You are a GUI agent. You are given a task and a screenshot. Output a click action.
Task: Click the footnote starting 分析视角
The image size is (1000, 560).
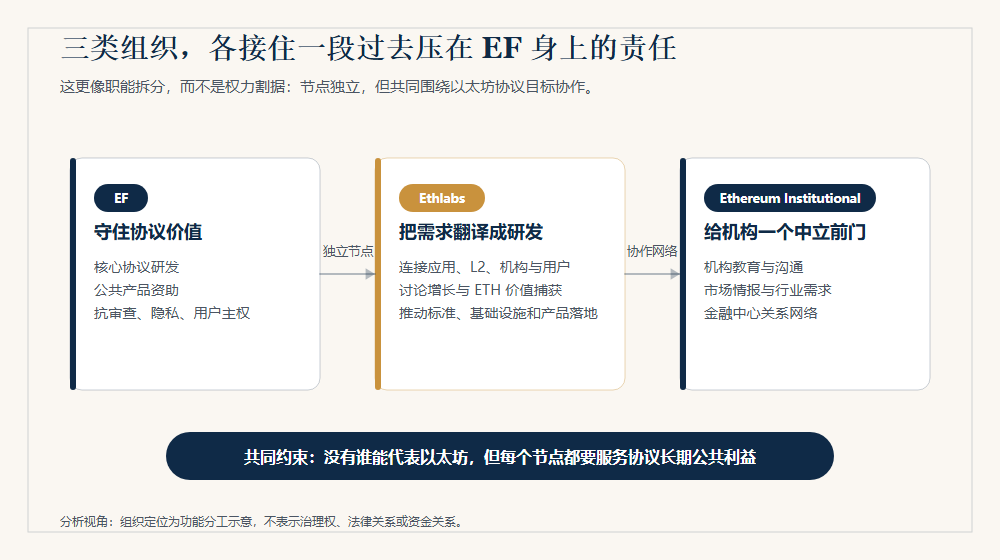pyautogui.click(x=261, y=522)
